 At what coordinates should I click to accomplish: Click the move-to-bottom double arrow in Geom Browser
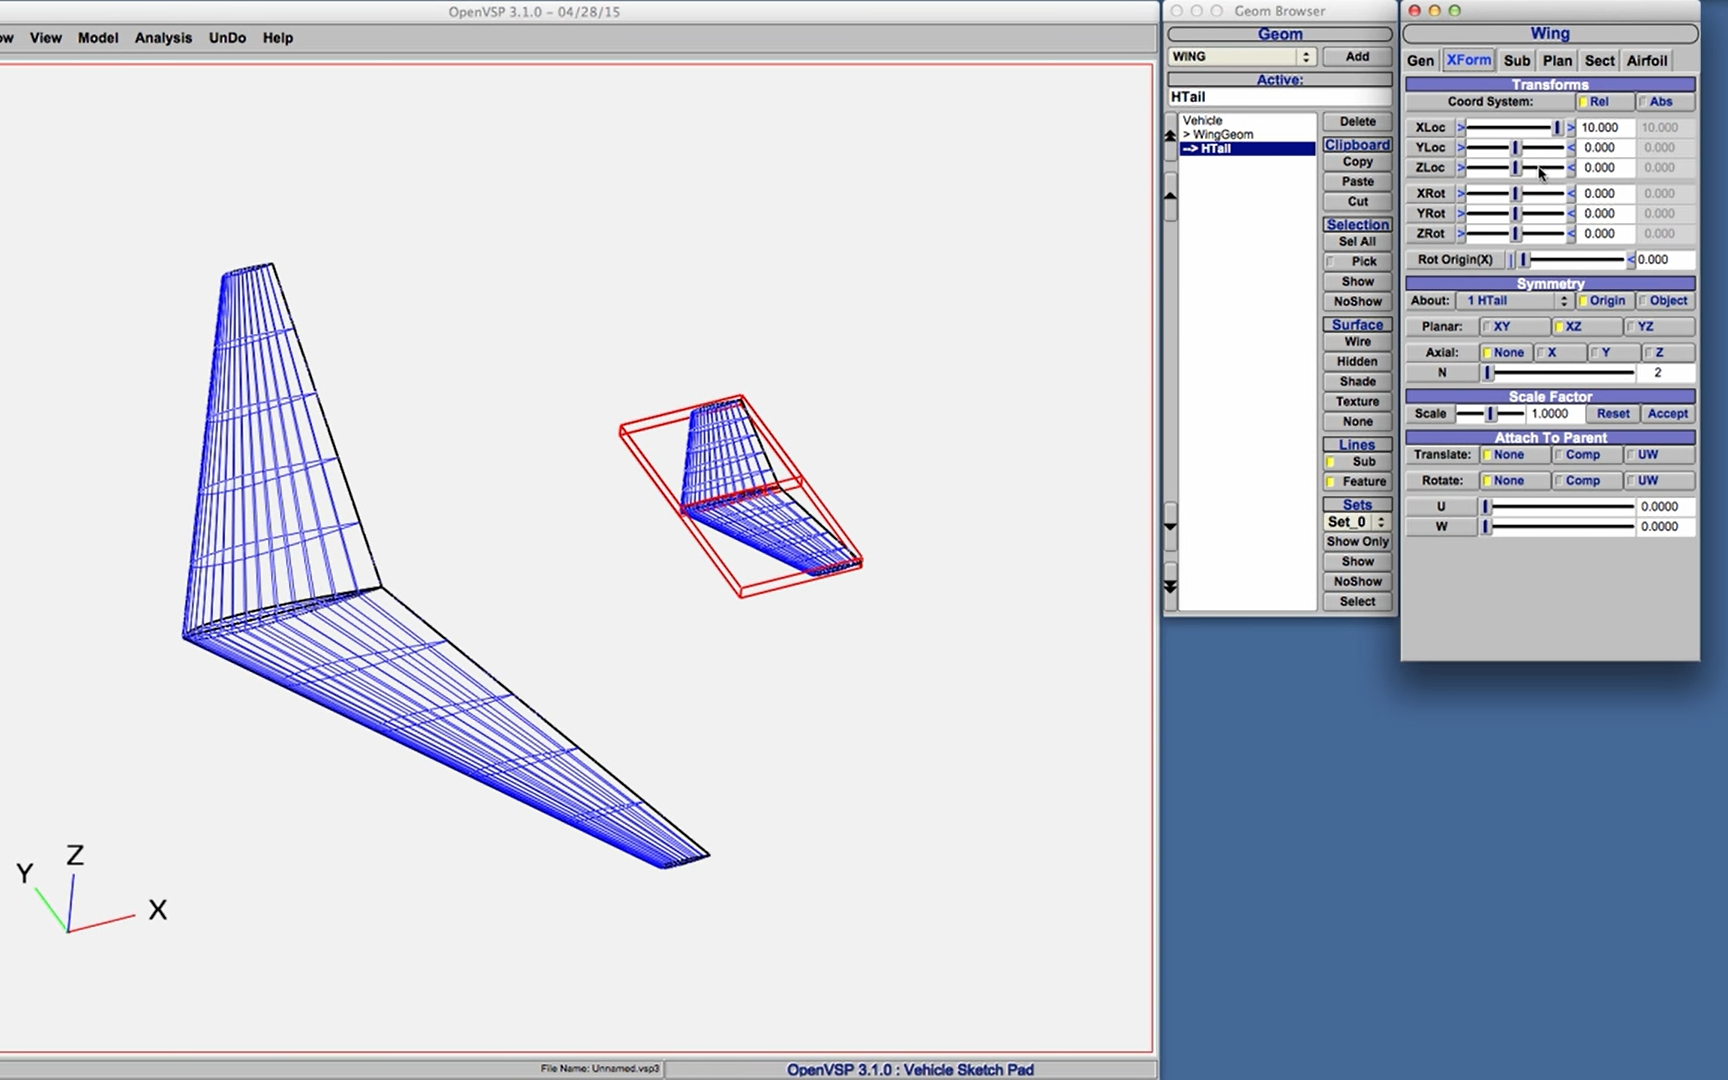tap(1170, 586)
